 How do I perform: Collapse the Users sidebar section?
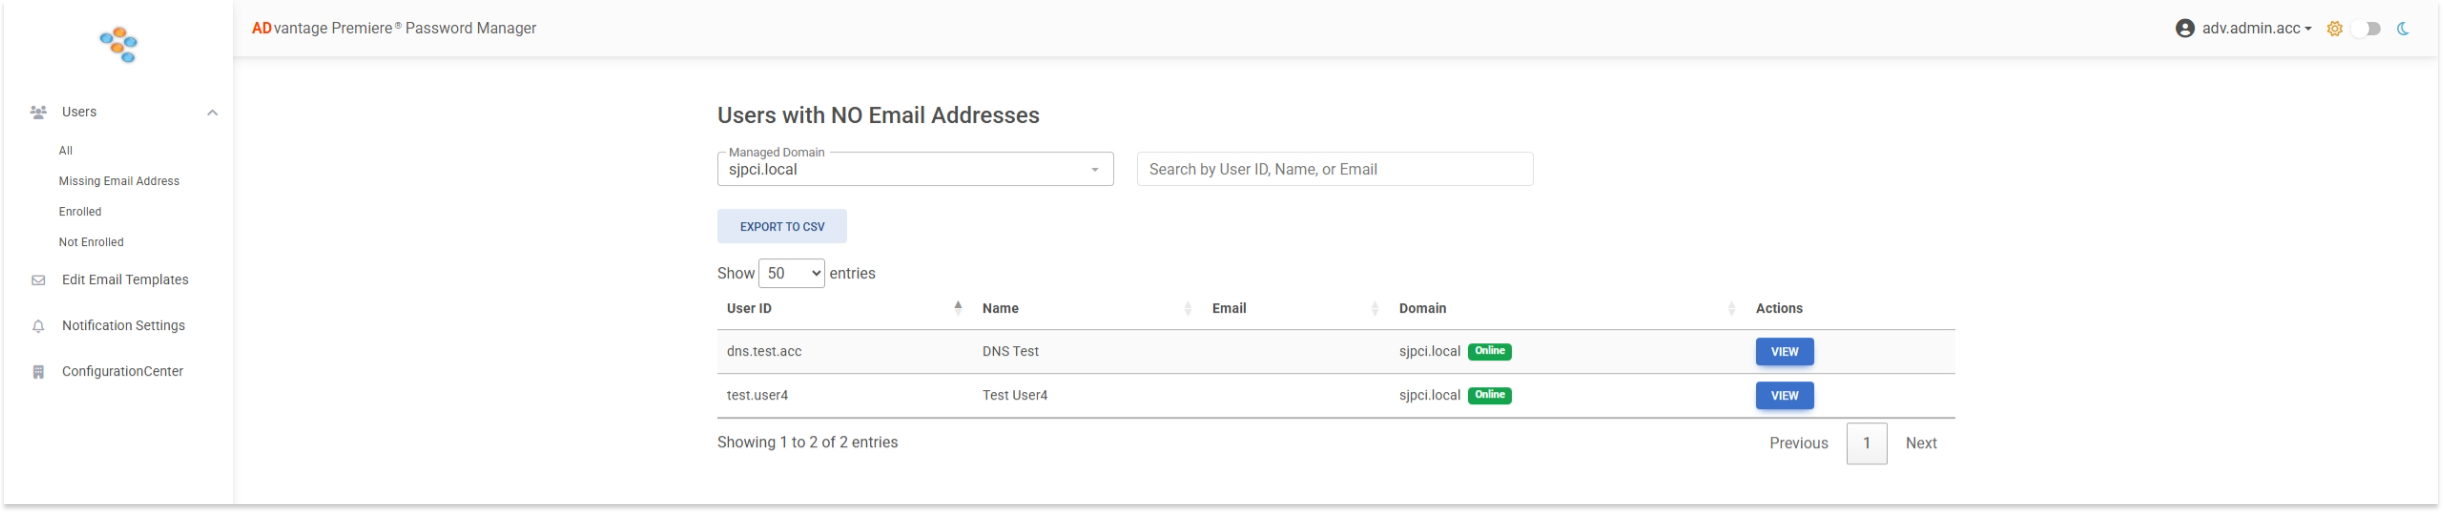click(x=212, y=113)
